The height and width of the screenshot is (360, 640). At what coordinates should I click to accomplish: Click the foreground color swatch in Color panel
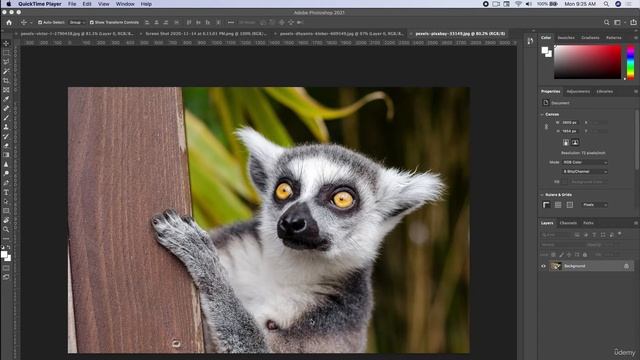[545, 50]
